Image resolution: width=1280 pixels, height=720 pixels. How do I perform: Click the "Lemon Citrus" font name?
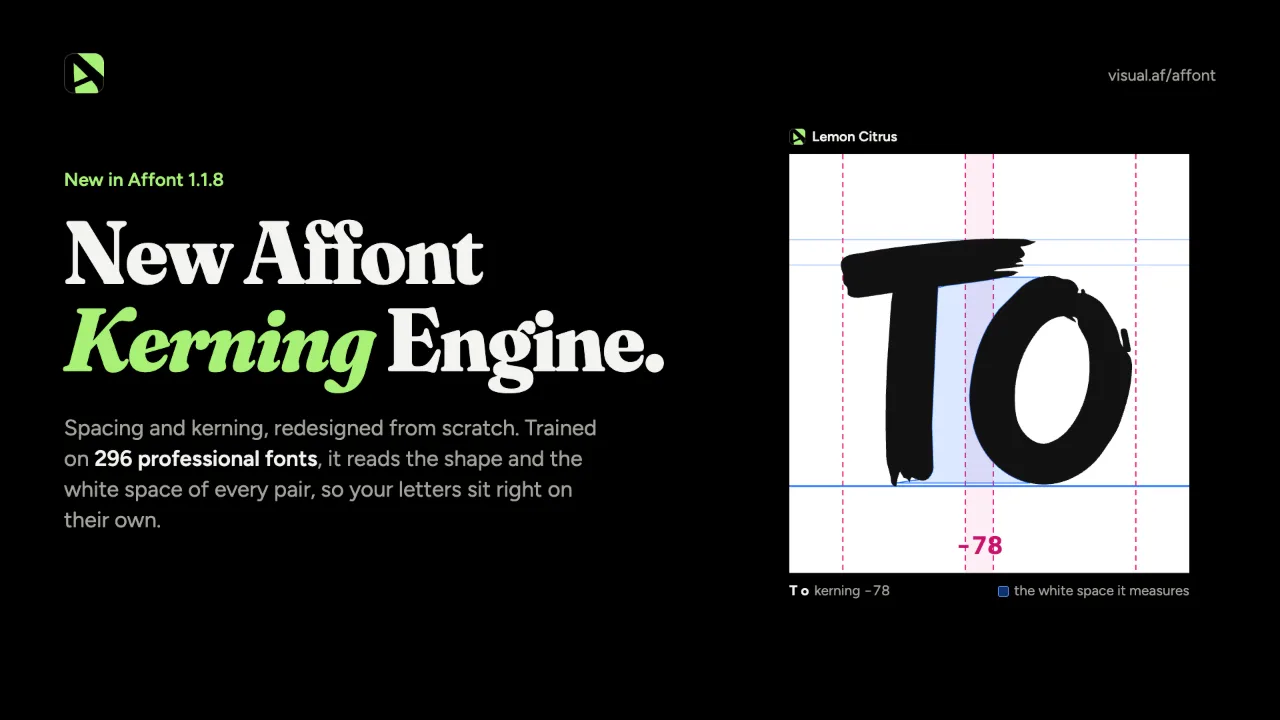[x=854, y=137]
